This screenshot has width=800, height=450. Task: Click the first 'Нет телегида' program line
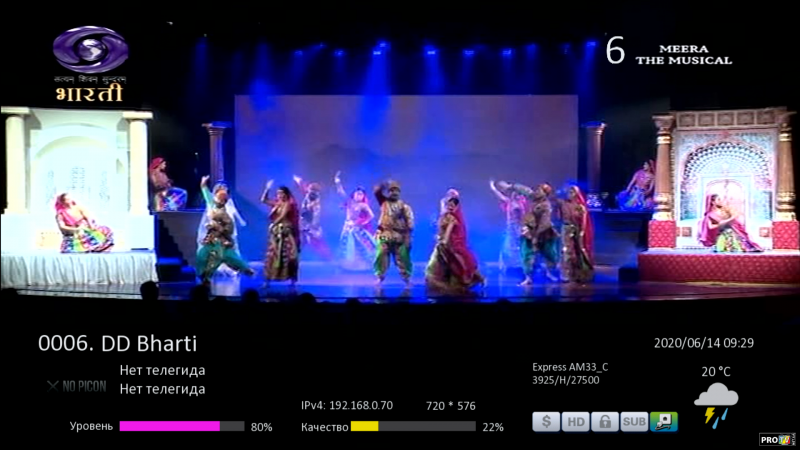point(162,370)
